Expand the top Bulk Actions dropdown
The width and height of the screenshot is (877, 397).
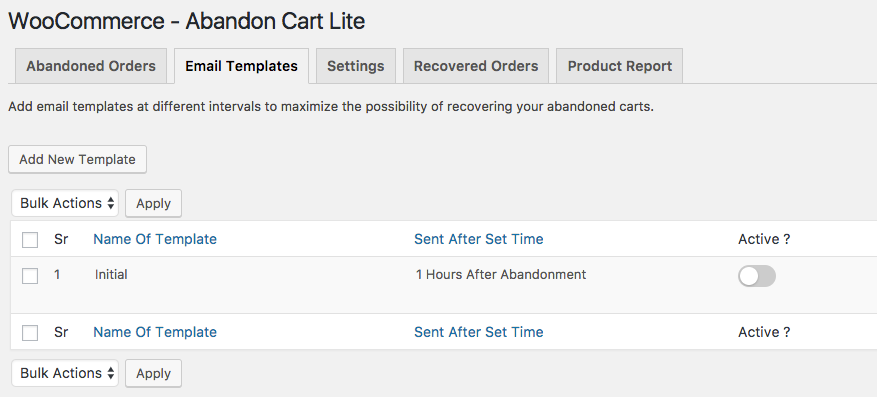coord(65,203)
